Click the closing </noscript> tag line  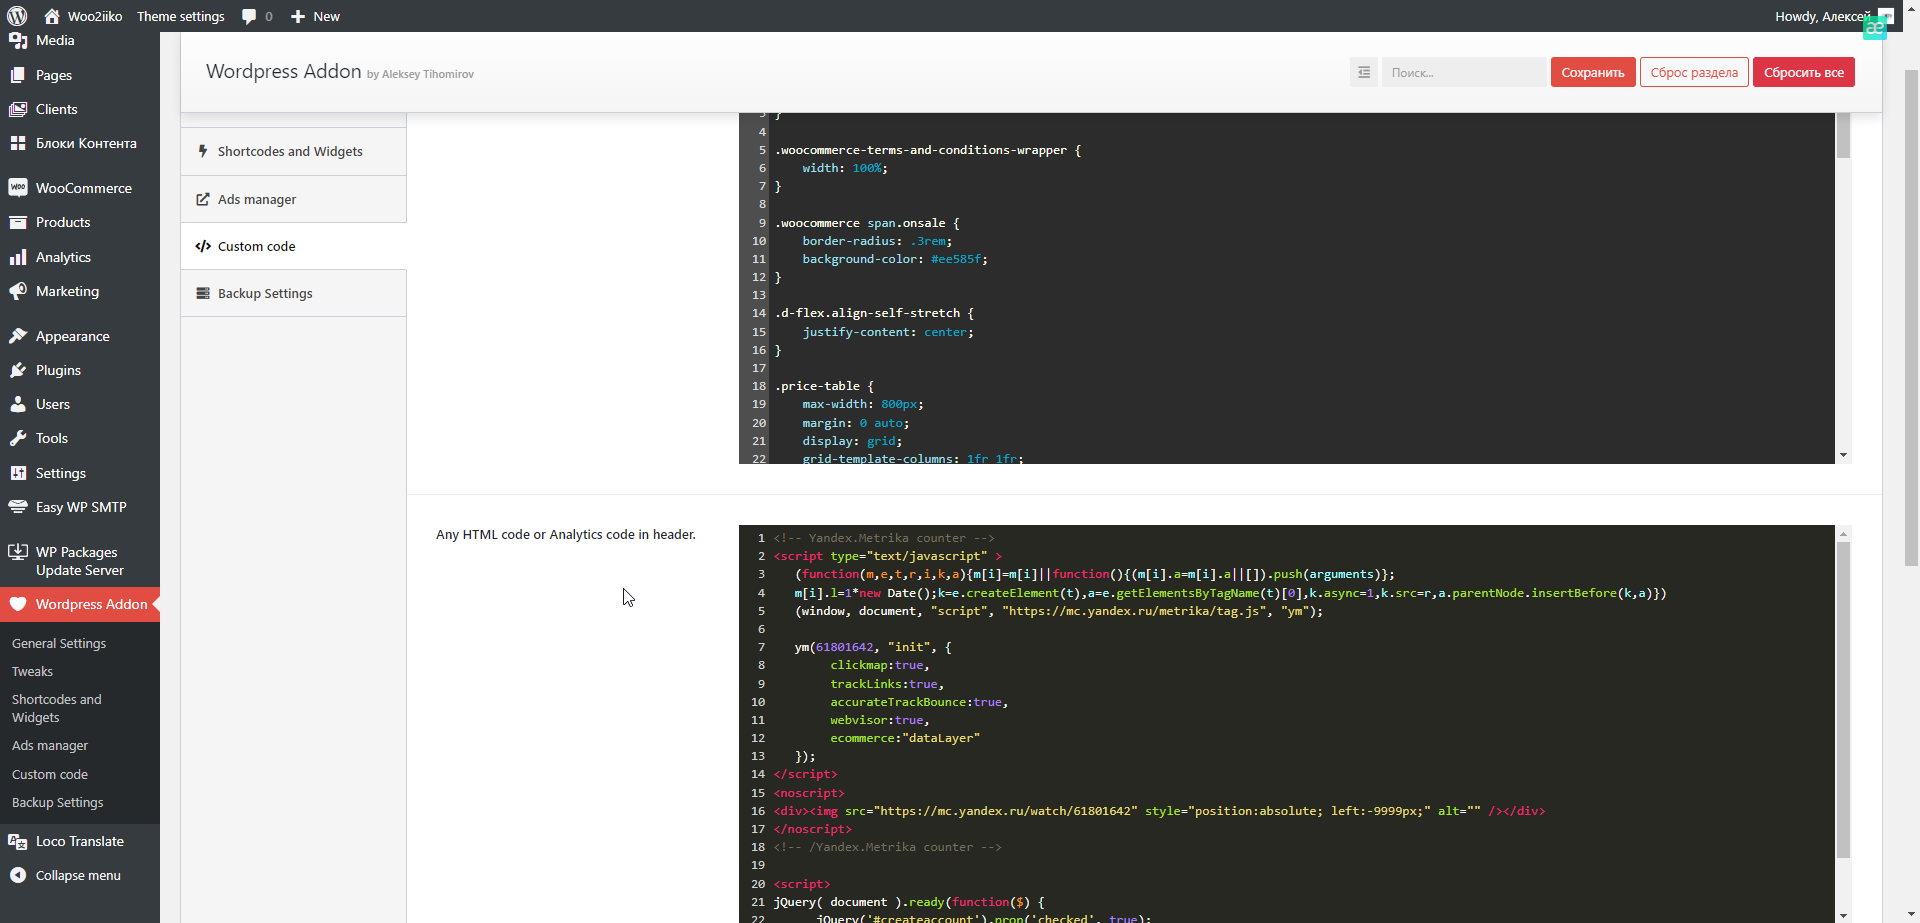point(812,829)
